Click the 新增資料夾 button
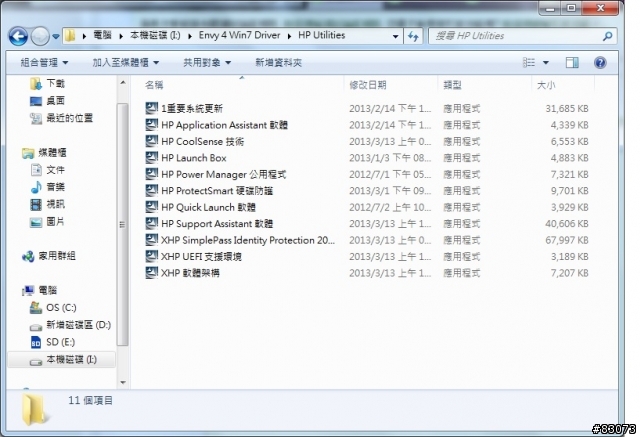This screenshot has width=640, height=437. coord(278,63)
